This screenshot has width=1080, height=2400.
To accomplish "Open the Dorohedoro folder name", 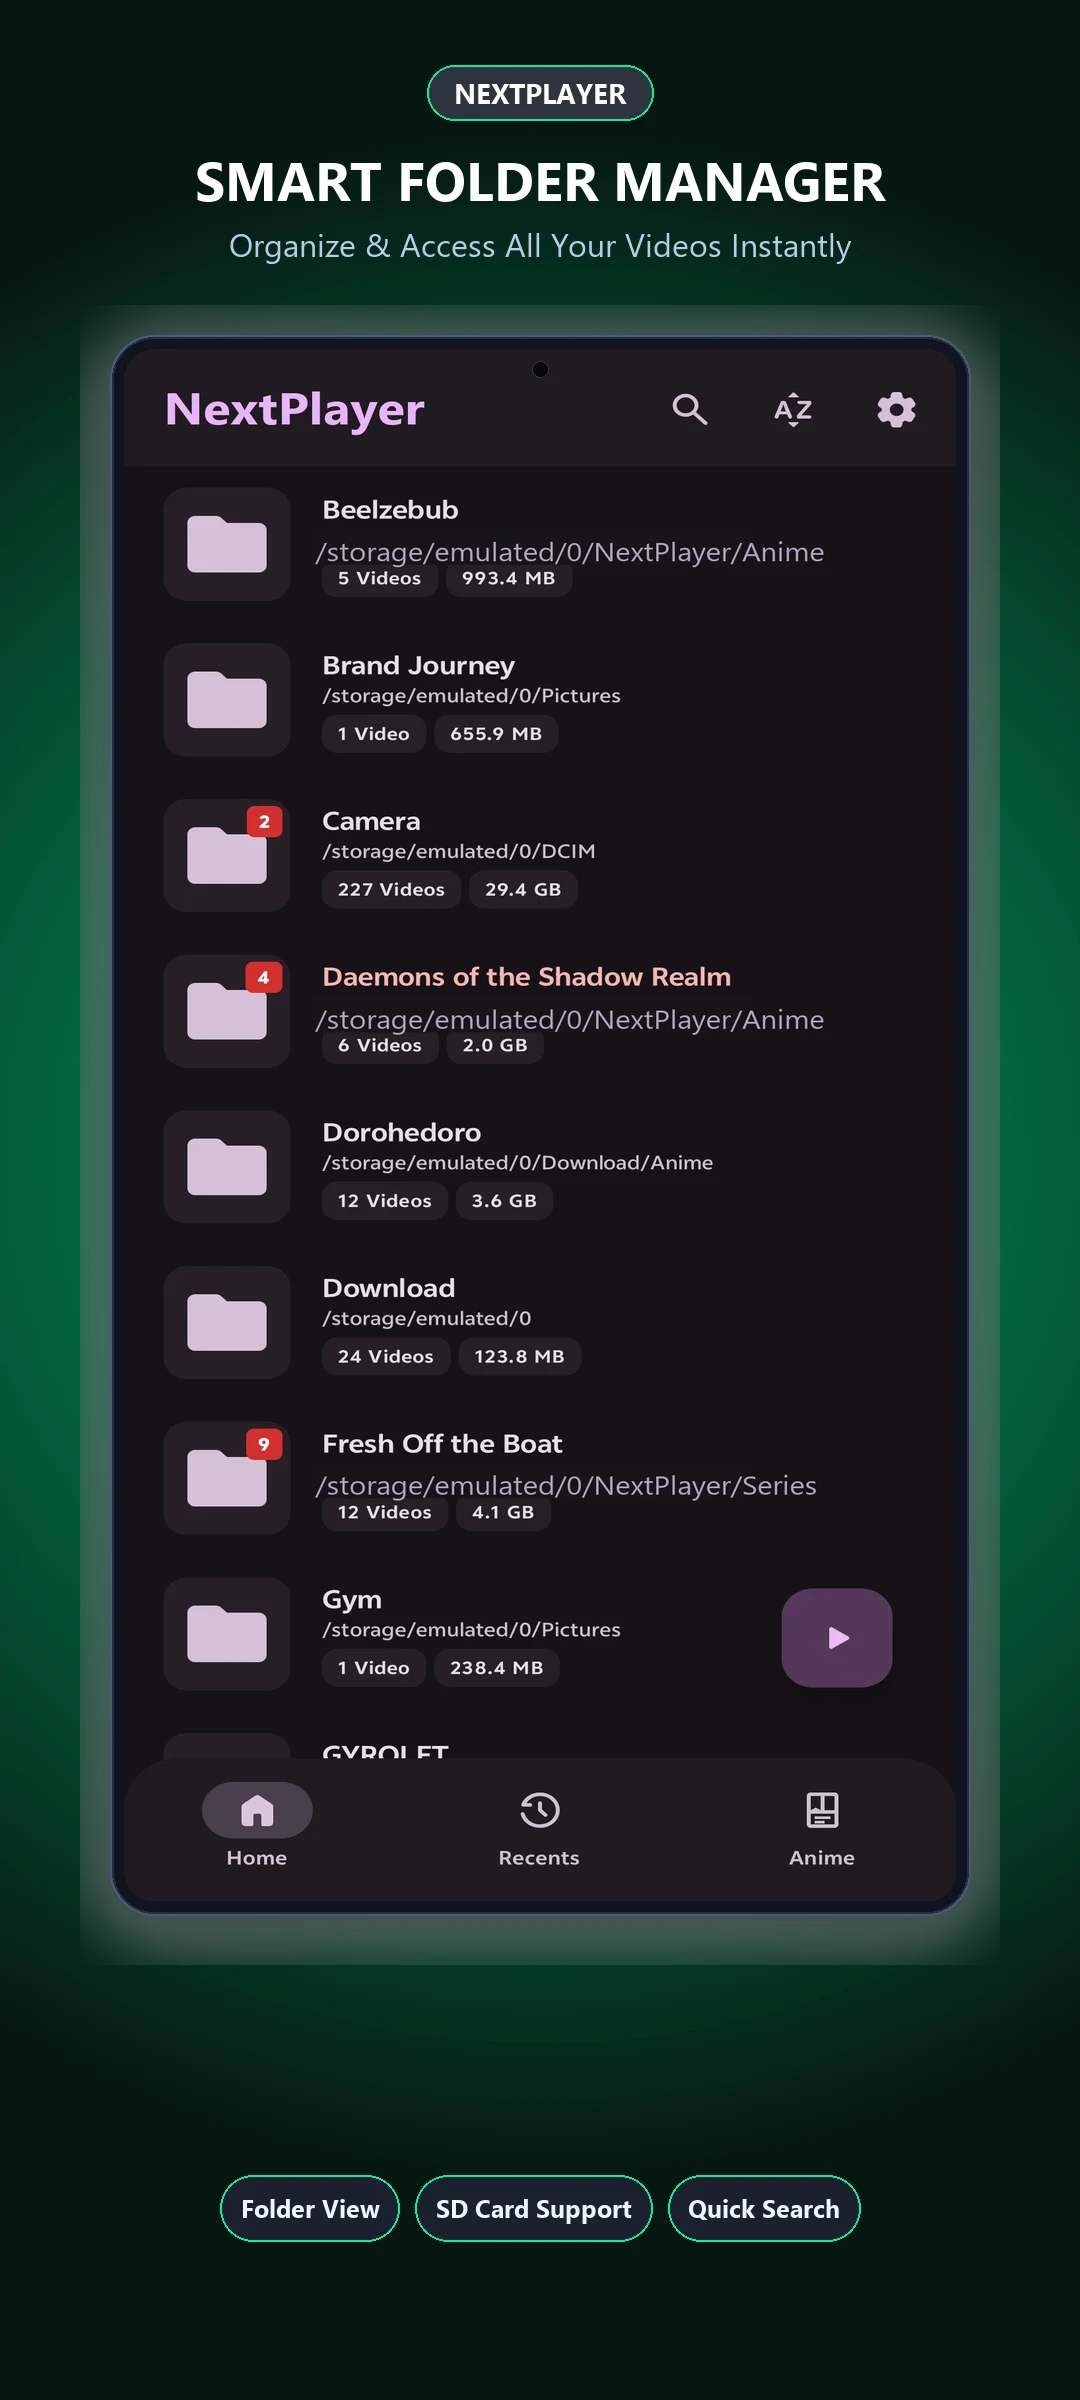I will click(x=401, y=1133).
